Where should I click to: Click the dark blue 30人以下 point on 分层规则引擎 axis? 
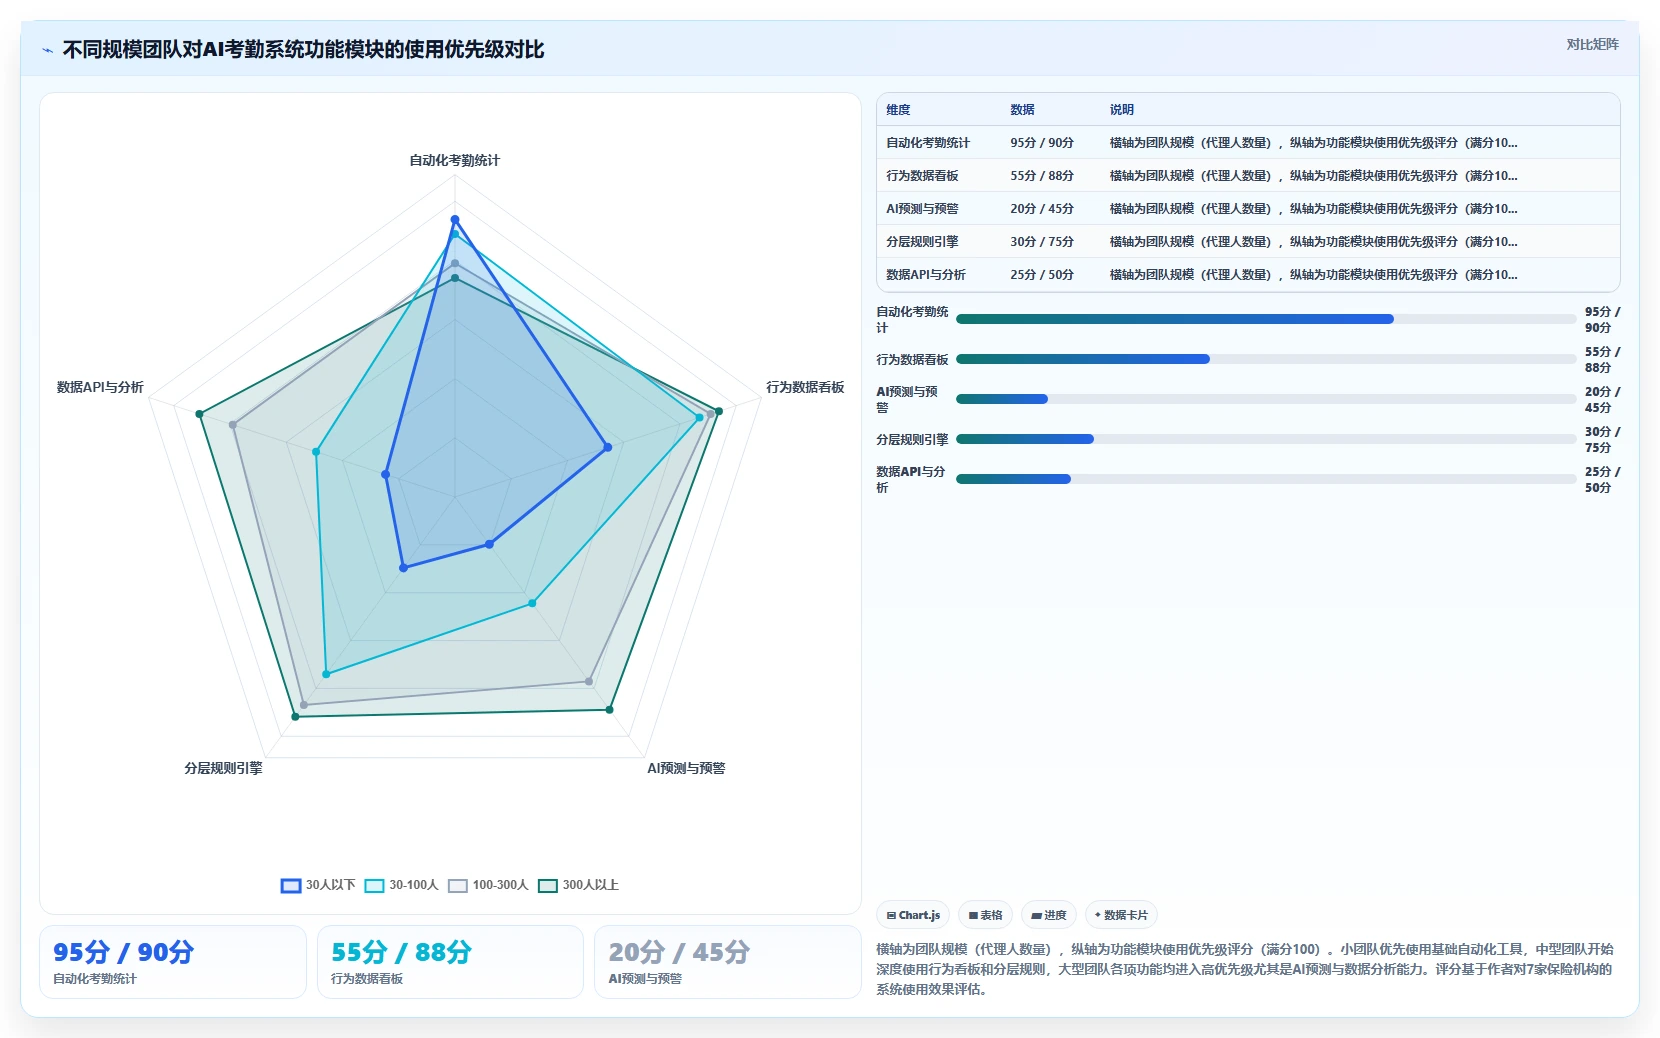[404, 568]
